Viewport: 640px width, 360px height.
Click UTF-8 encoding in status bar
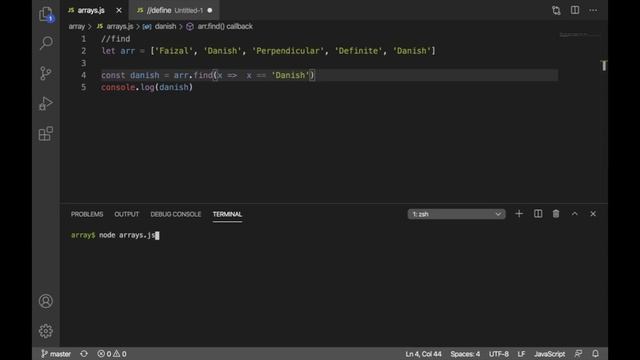[499, 354]
